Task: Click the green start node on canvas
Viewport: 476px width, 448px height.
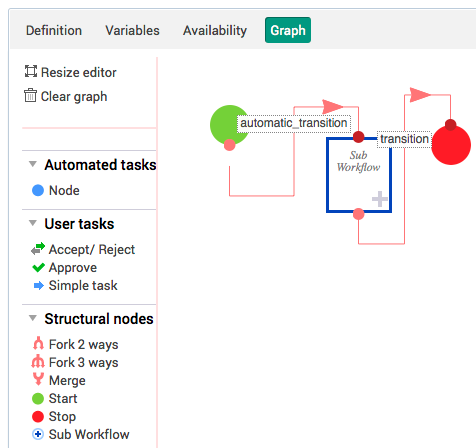Action: coord(229,125)
